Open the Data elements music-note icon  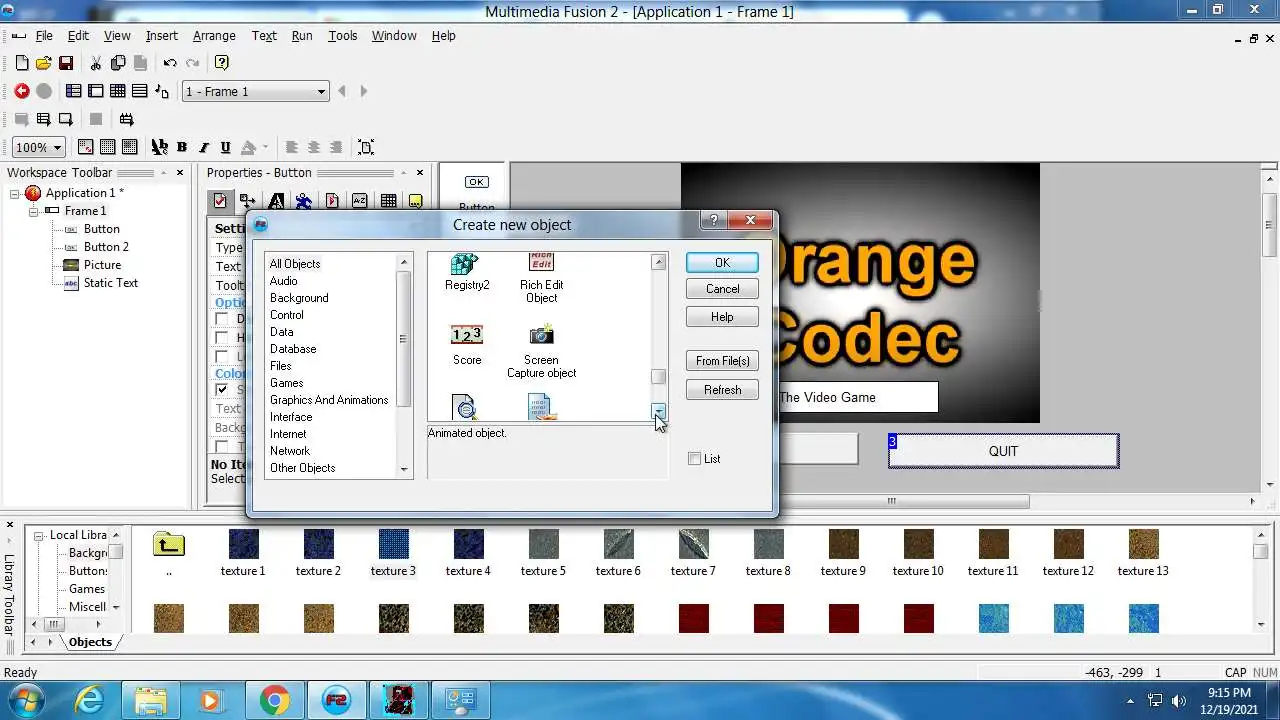162,91
